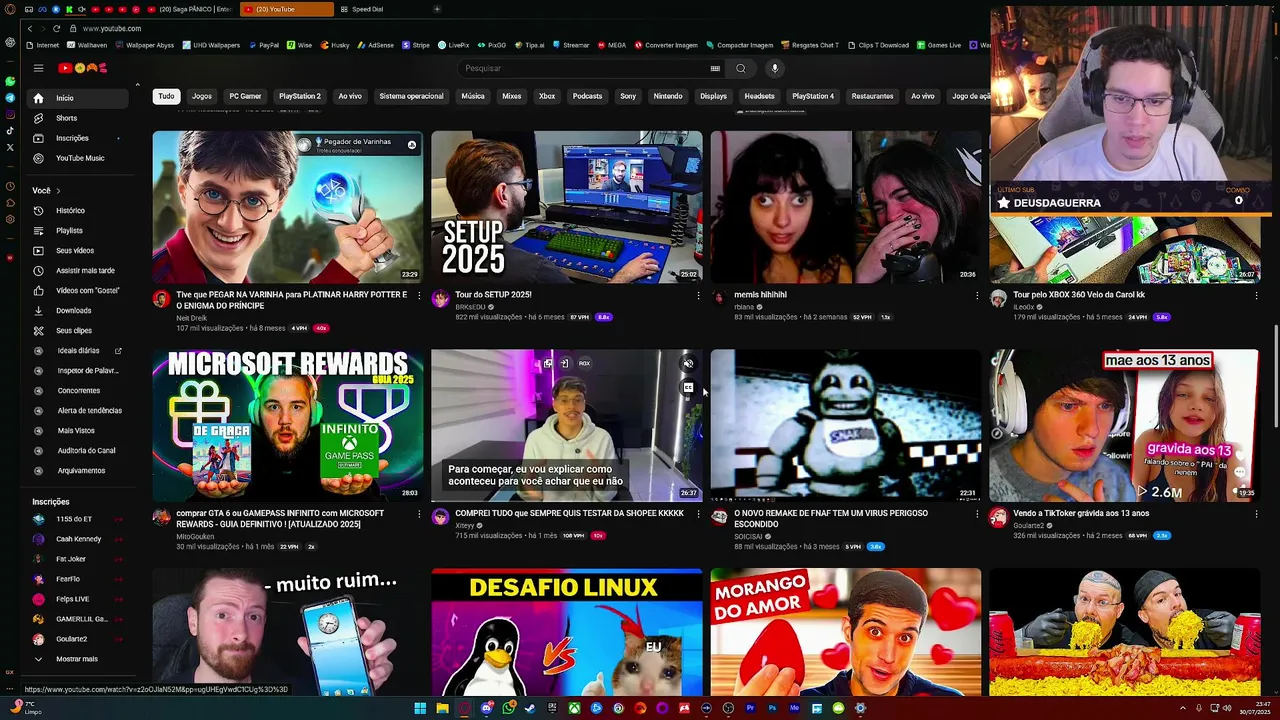Click the Windows Start button on taskbar
Screen dimensions: 1280x720
tap(420, 708)
